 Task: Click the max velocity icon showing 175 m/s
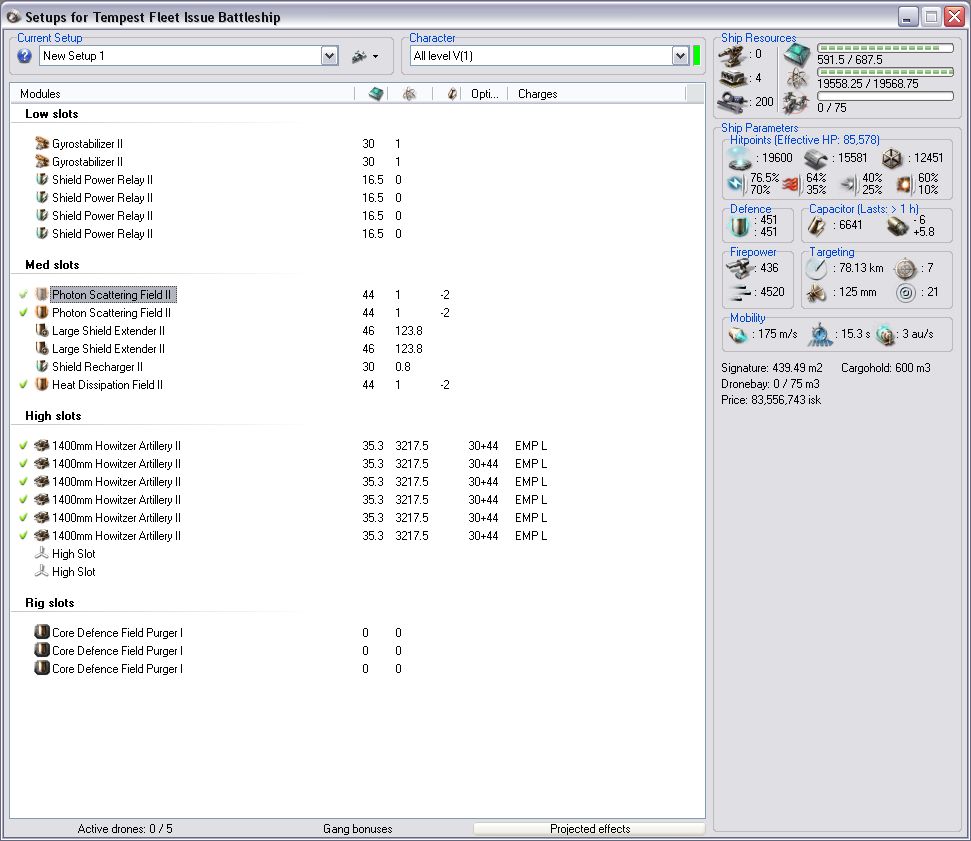[x=738, y=334]
